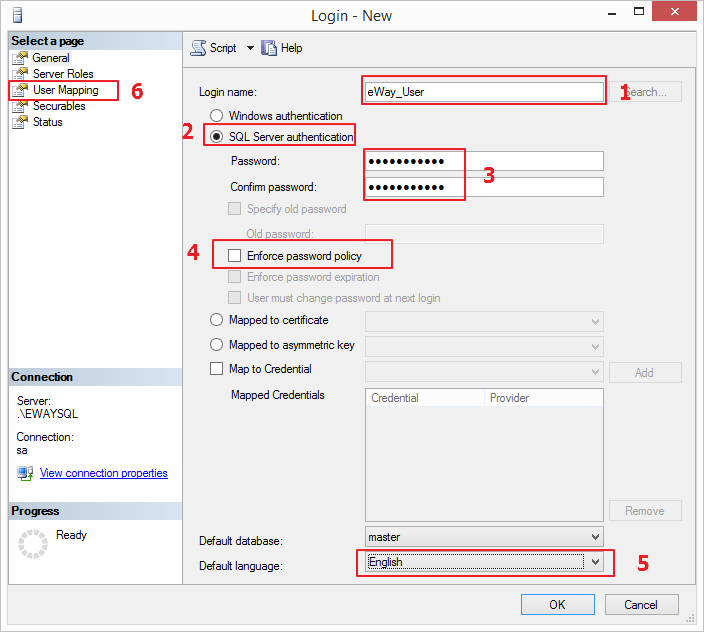Viewport: 704px width, 632px height.
Task: Click the Script scroll icon in toolbar
Action: click(198, 48)
